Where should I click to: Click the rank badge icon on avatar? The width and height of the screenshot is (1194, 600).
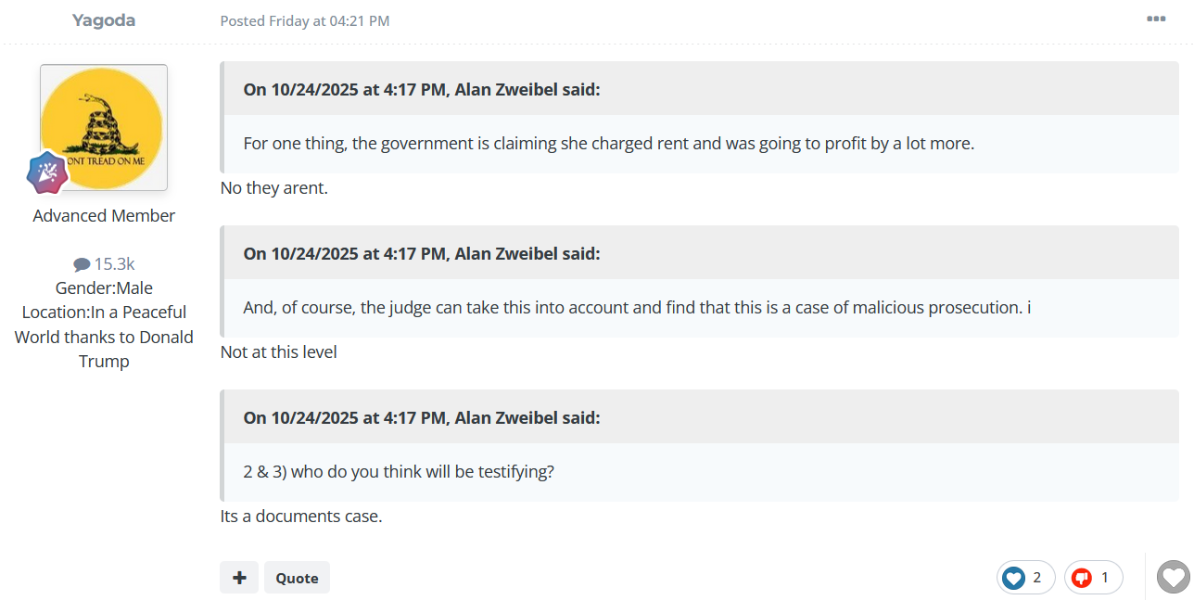pos(46,173)
